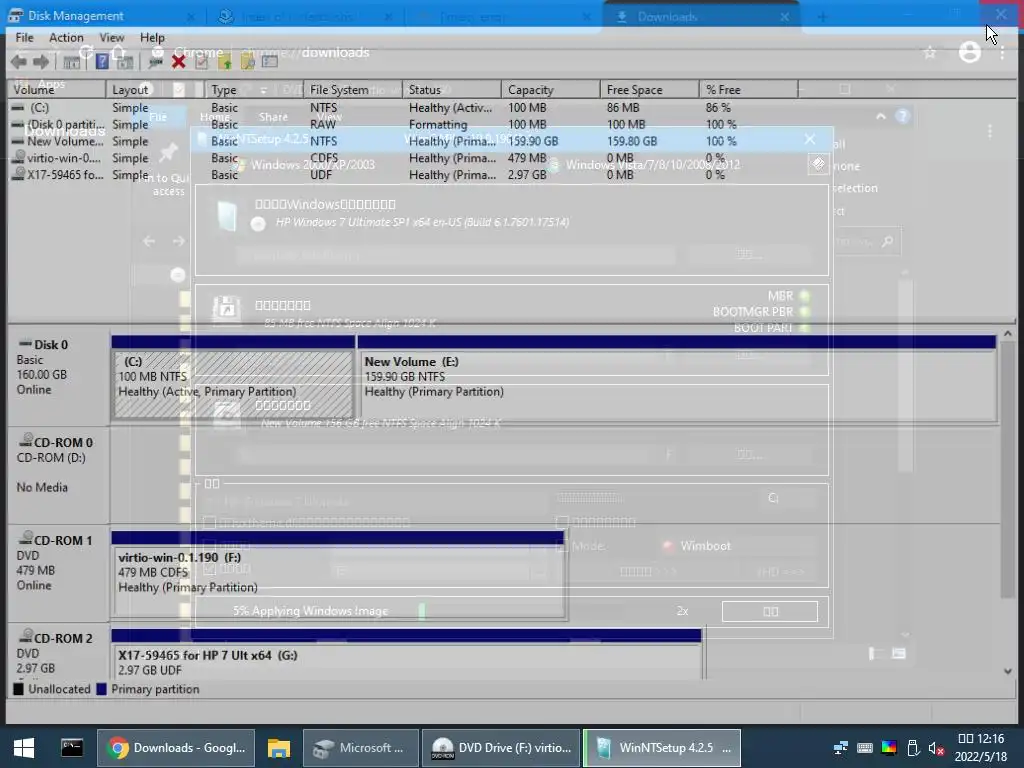Open the View menu in Disk Management
This screenshot has width=1024, height=768.
[112, 37]
